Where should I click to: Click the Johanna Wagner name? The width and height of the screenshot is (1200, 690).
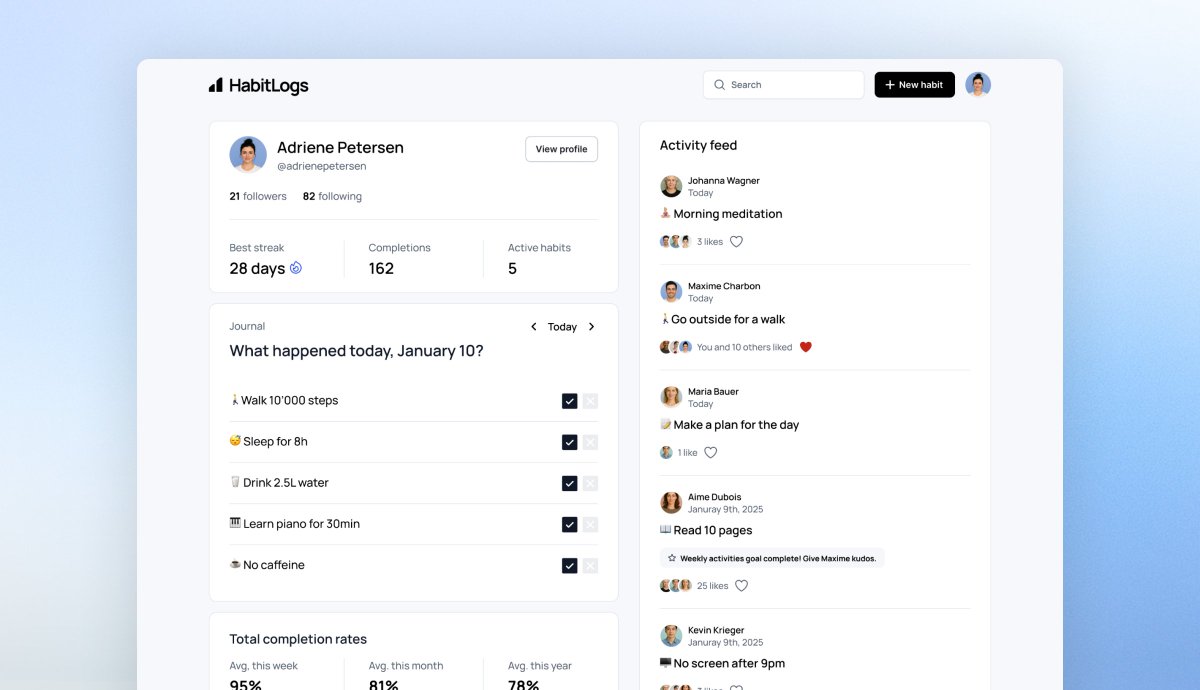pos(724,181)
